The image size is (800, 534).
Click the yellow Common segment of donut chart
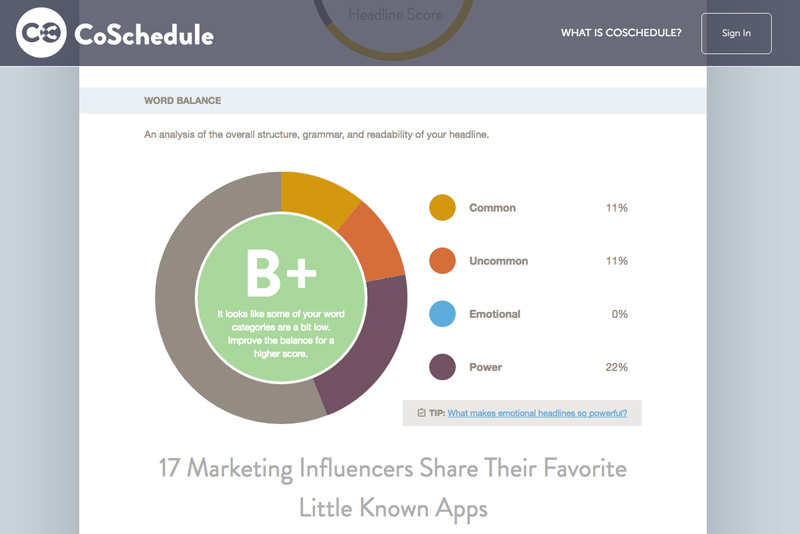(315, 198)
